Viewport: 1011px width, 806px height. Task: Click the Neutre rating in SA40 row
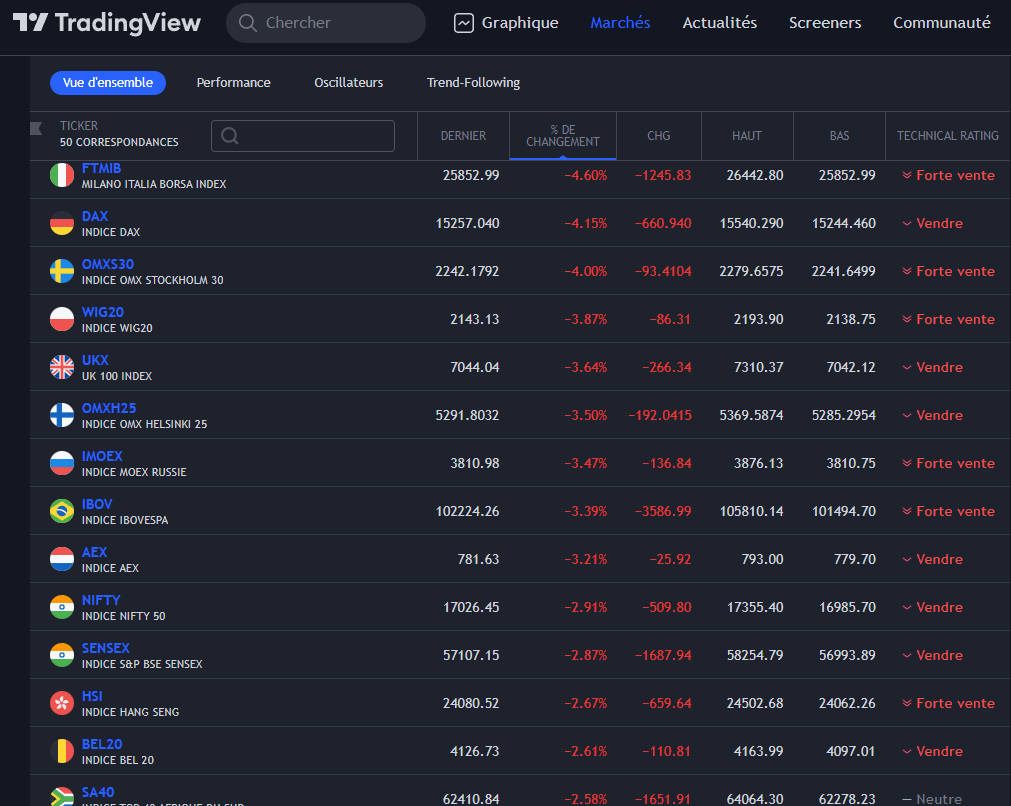pyautogui.click(x=932, y=799)
